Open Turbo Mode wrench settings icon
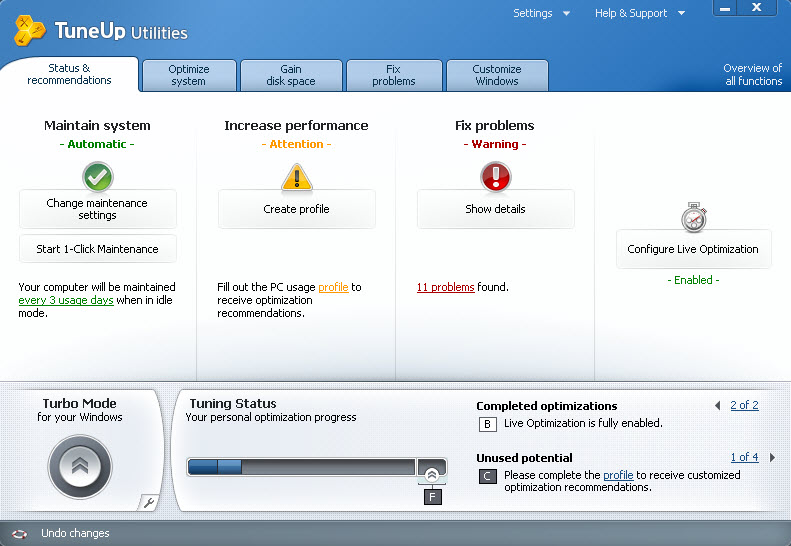This screenshot has height=546, width=791. (x=149, y=503)
